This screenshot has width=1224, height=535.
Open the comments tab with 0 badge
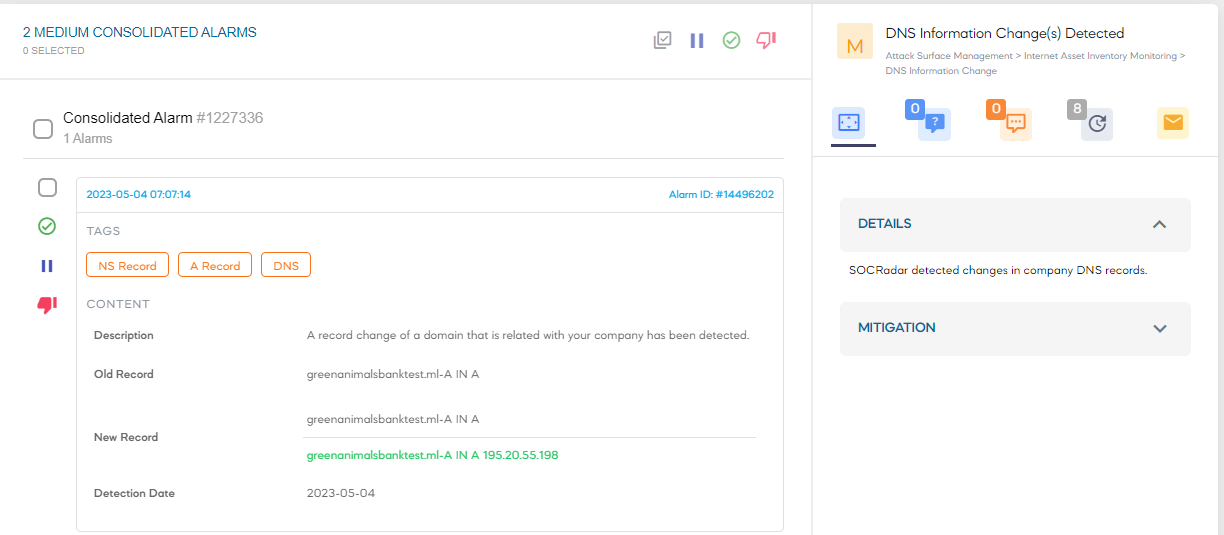click(x=1014, y=123)
